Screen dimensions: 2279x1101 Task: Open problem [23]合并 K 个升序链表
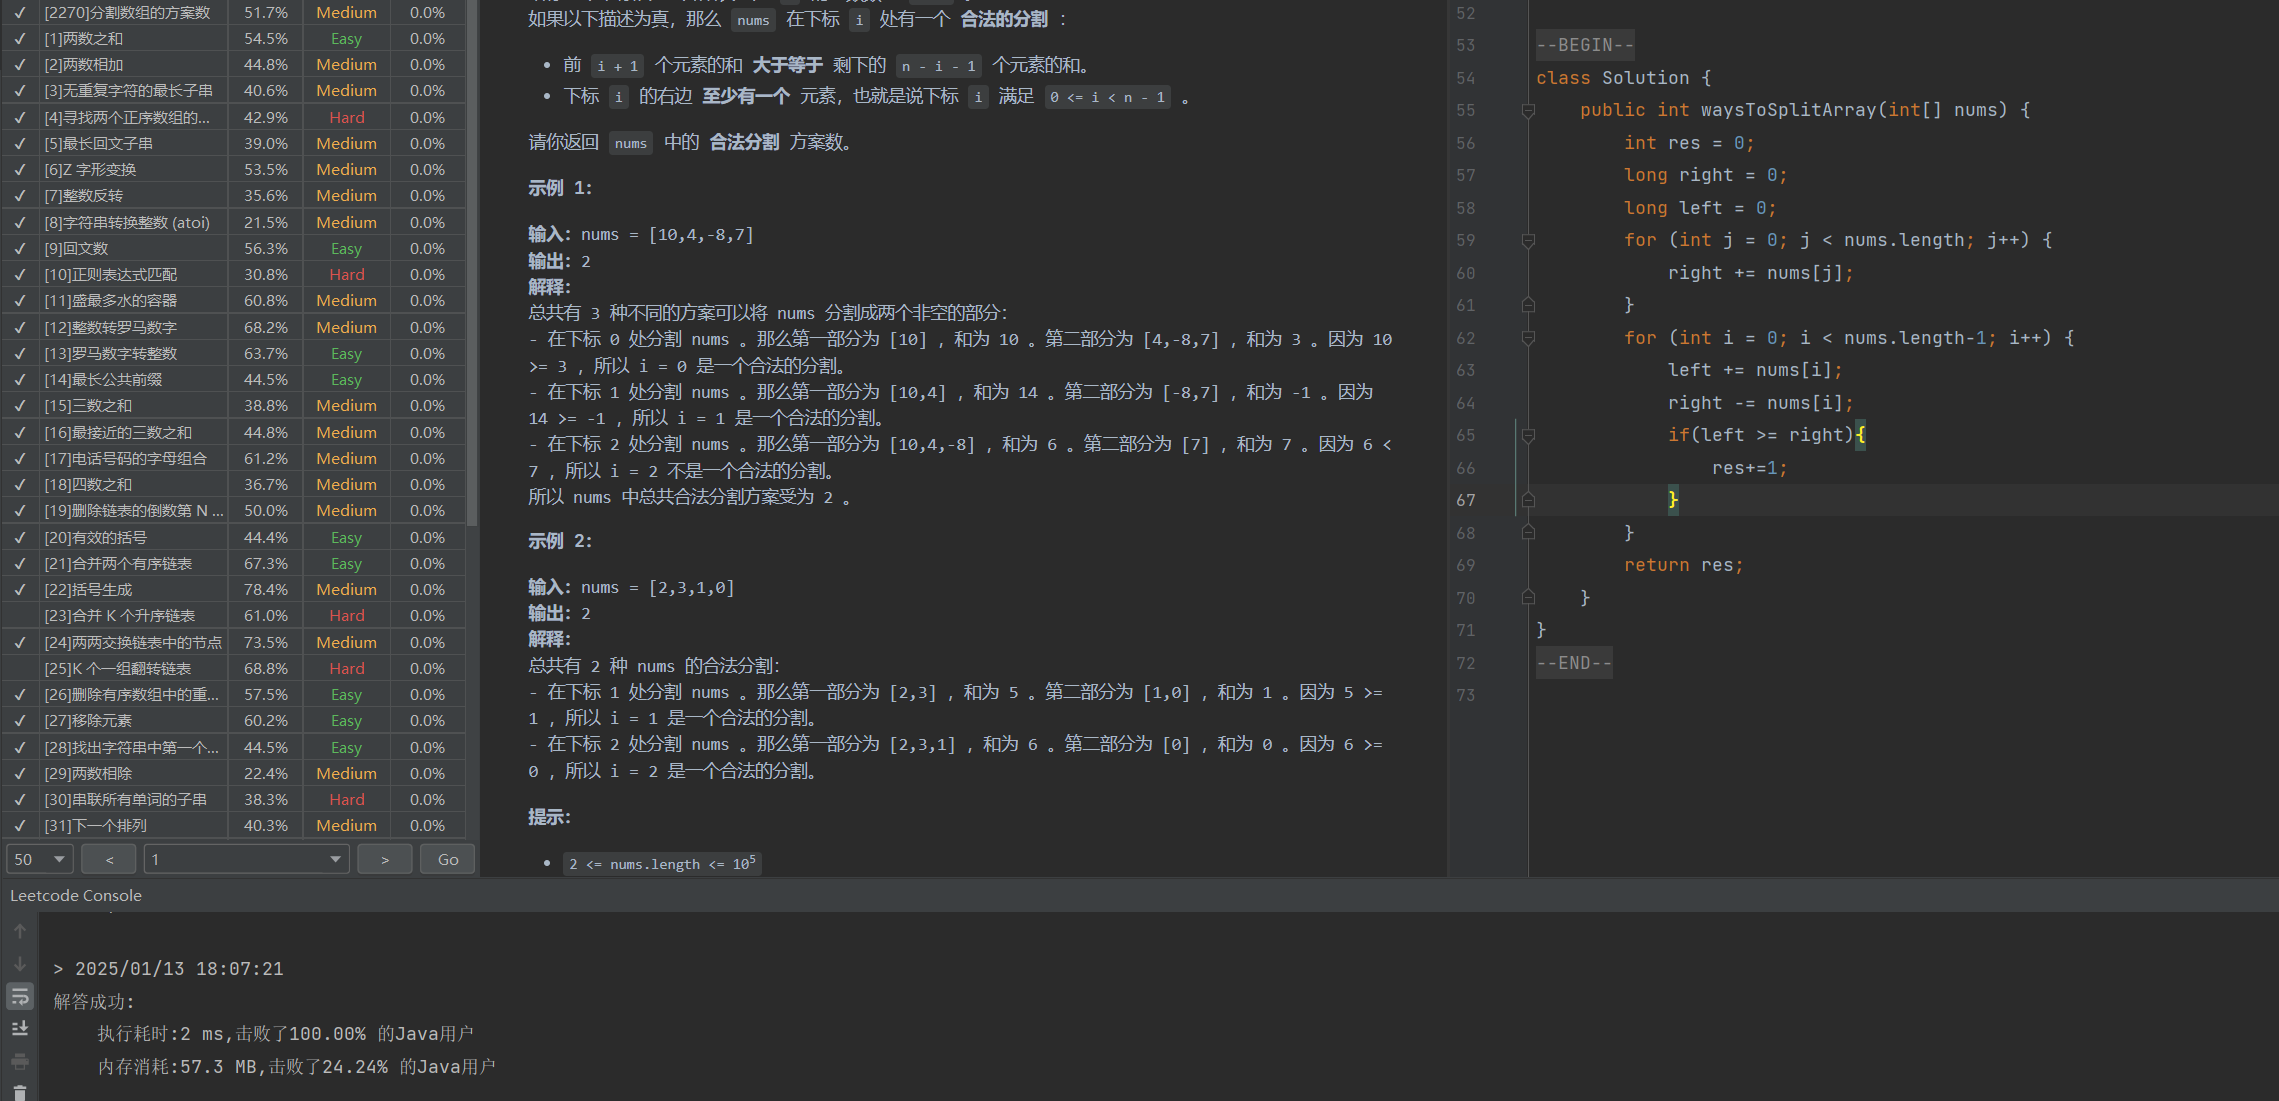pyautogui.click(x=120, y=616)
